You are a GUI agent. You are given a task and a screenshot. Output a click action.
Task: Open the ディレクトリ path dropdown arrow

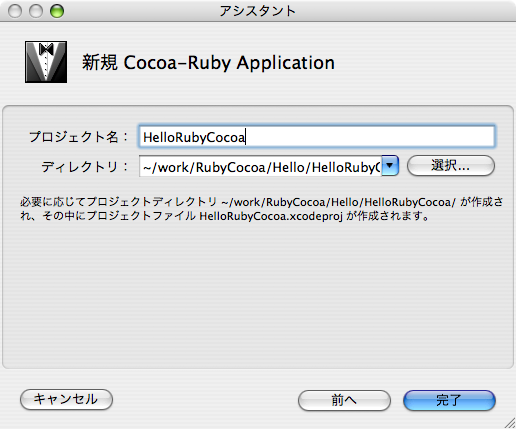point(390,166)
